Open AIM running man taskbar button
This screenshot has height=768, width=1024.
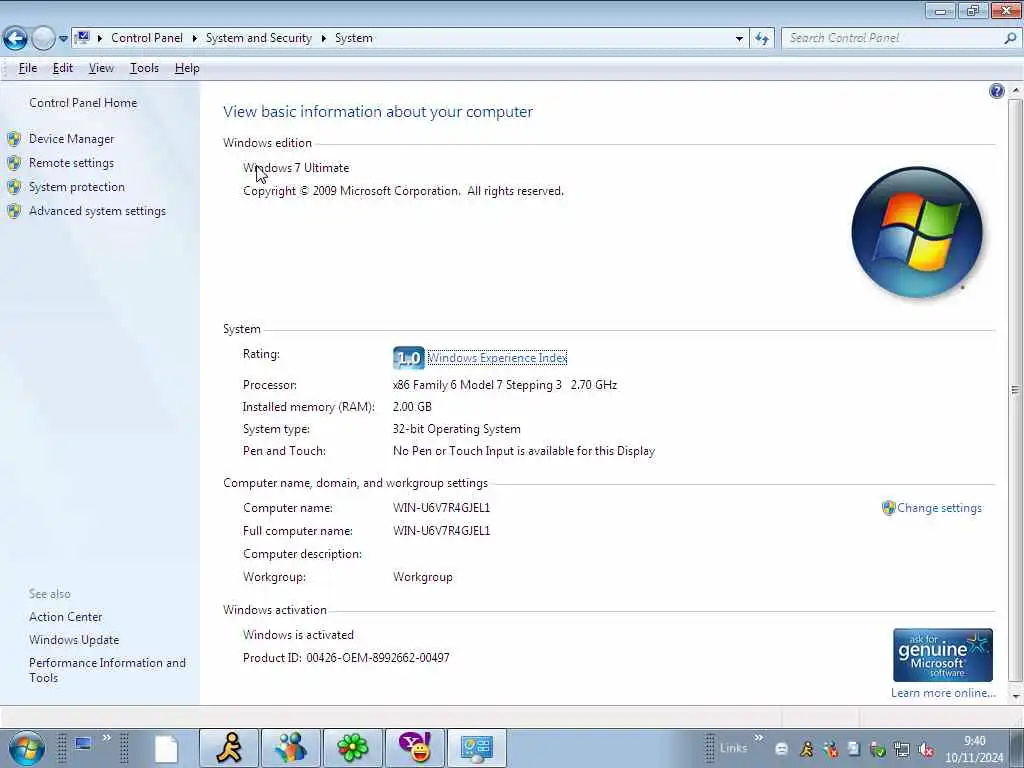(229, 748)
